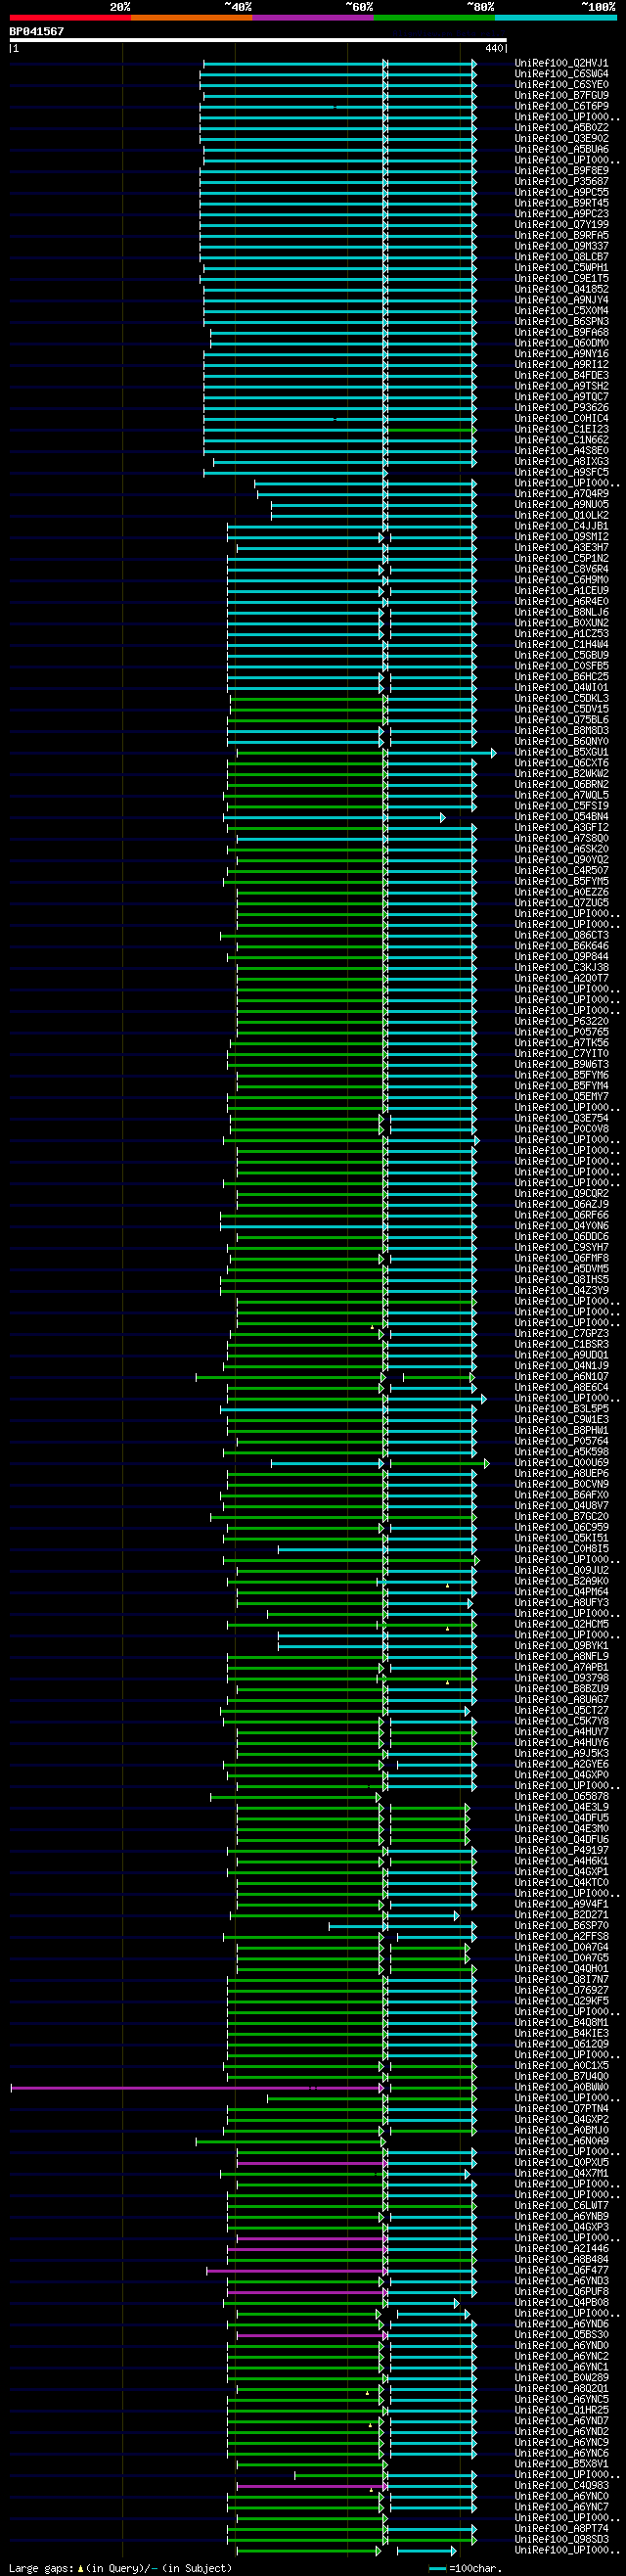Viewport: 626px width, 2576px height.
Task: Click label UniRef100_B8NLJ6
Action: tap(561, 612)
